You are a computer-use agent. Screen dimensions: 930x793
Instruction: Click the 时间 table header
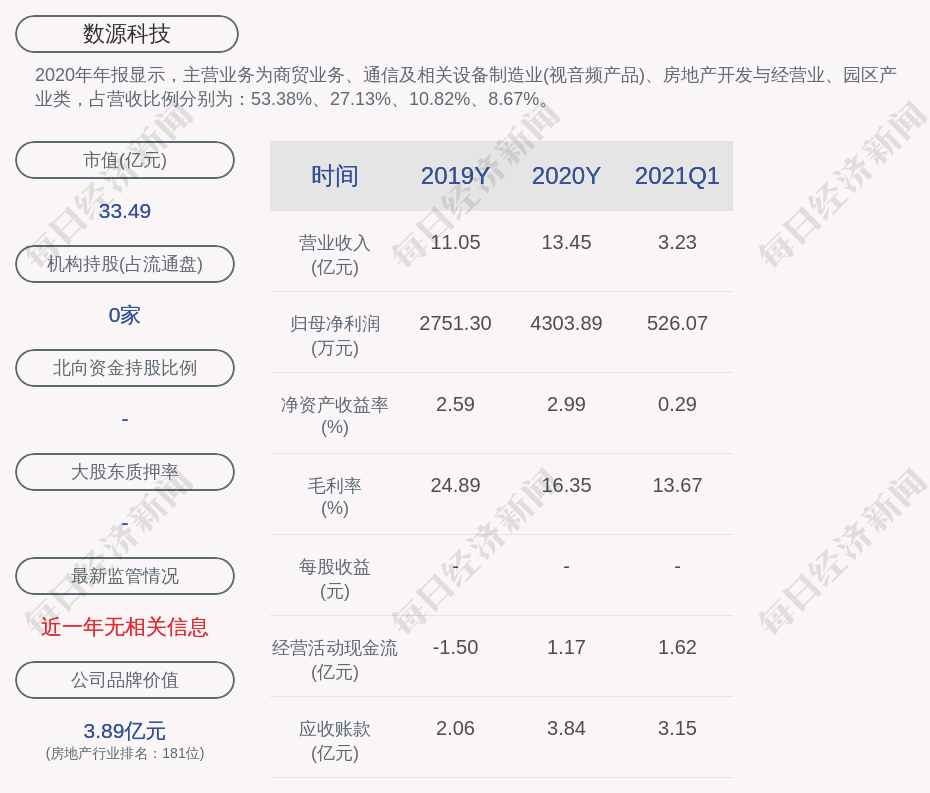334,176
